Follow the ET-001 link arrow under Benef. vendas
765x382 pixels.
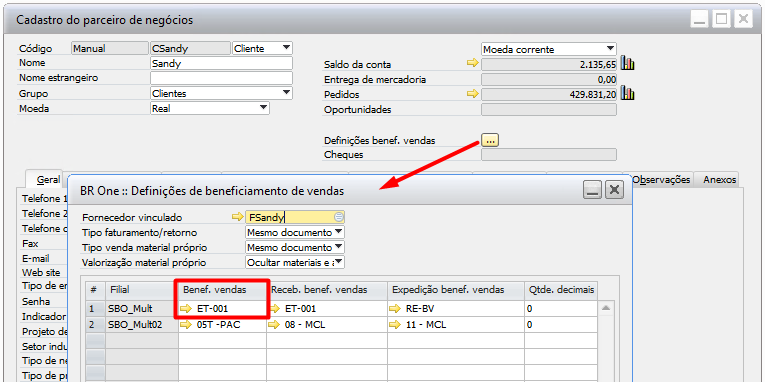[x=186, y=308]
